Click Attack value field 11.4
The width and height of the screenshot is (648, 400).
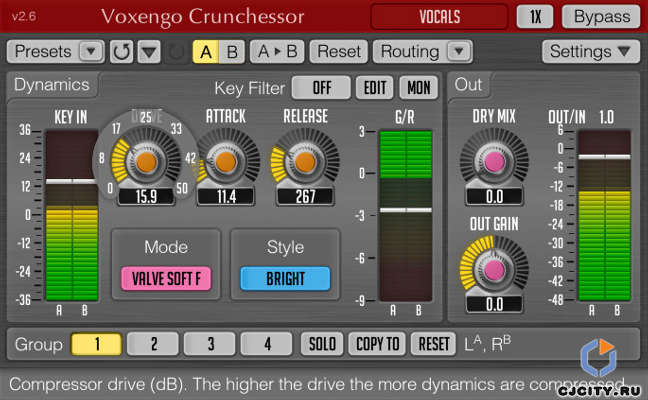point(226,197)
